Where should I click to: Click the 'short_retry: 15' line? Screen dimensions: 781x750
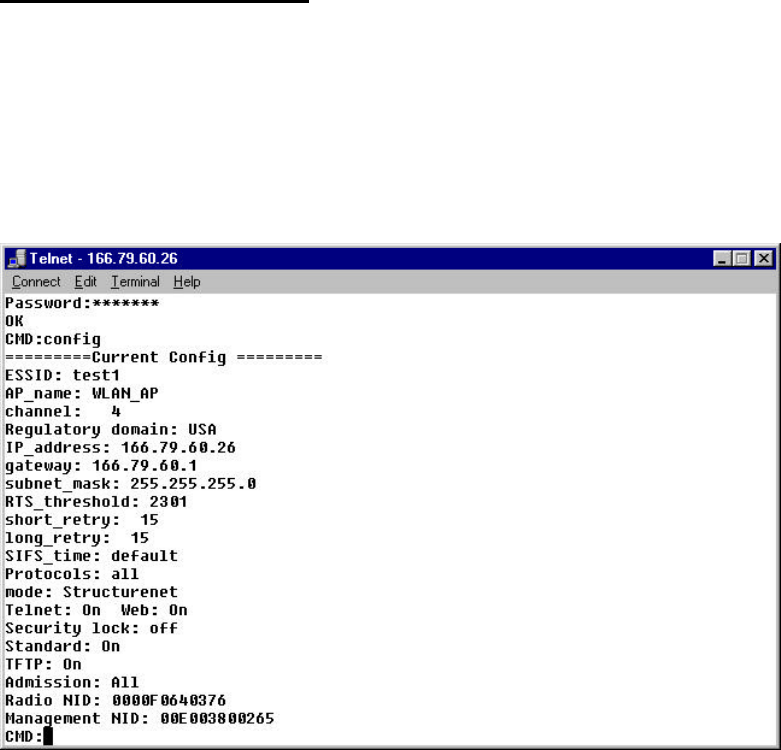[82, 520]
